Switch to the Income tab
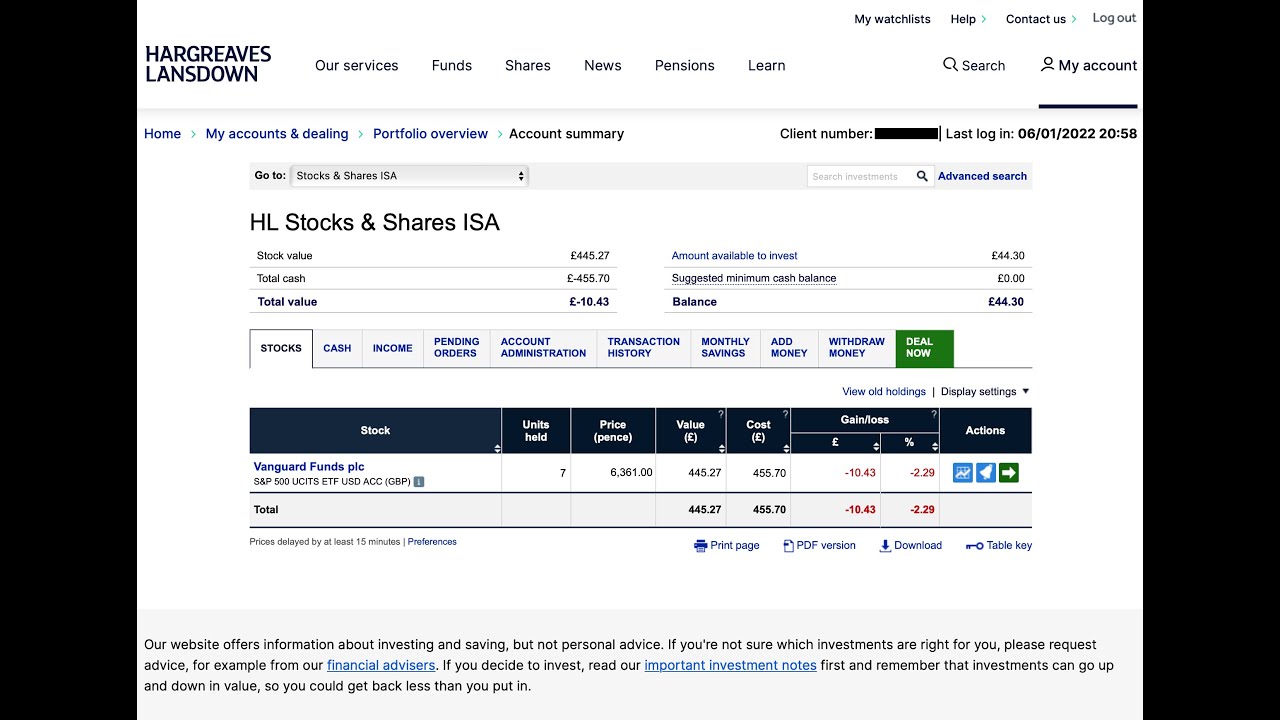 coord(393,348)
